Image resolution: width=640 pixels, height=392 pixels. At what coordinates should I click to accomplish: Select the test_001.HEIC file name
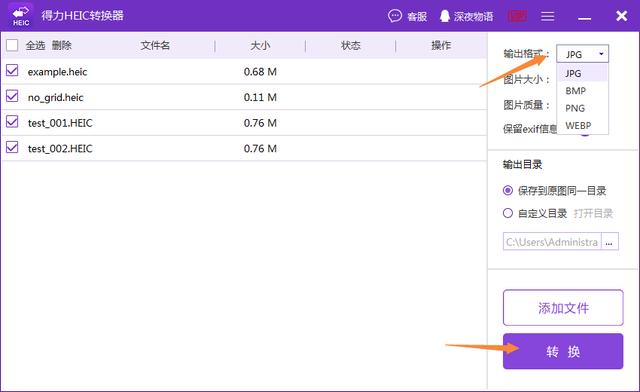[60, 123]
